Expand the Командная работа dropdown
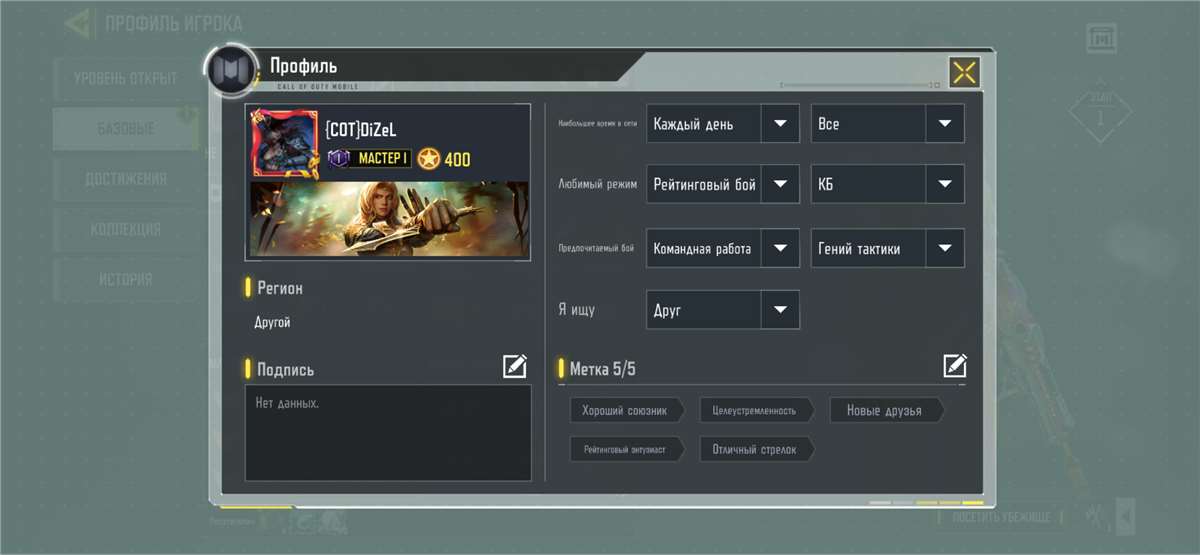This screenshot has width=1200, height=555. (723, 249)
